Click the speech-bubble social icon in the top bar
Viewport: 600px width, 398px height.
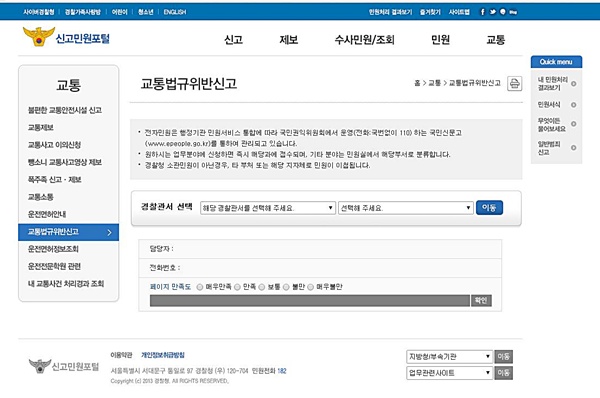[x=503, y=12]
